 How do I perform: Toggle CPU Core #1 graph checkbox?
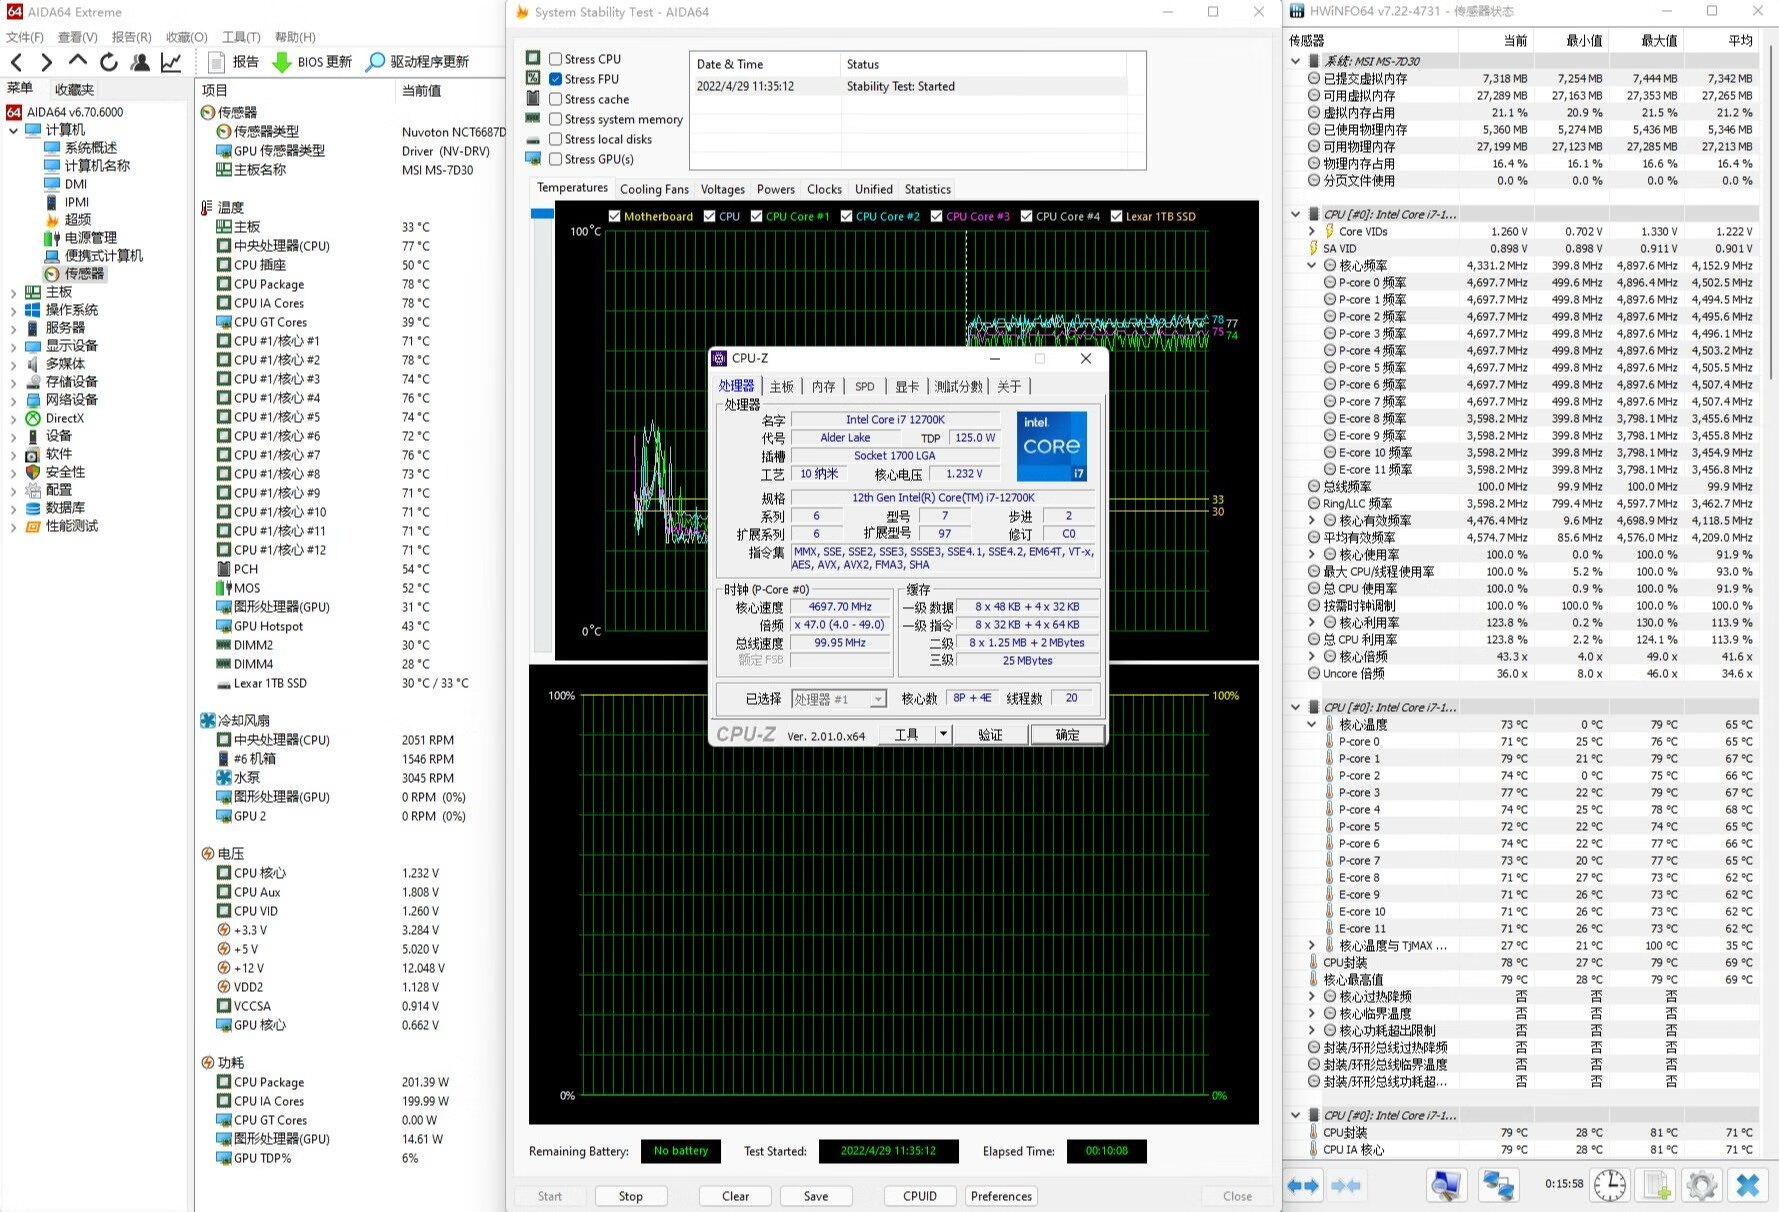tap(757, 216)
